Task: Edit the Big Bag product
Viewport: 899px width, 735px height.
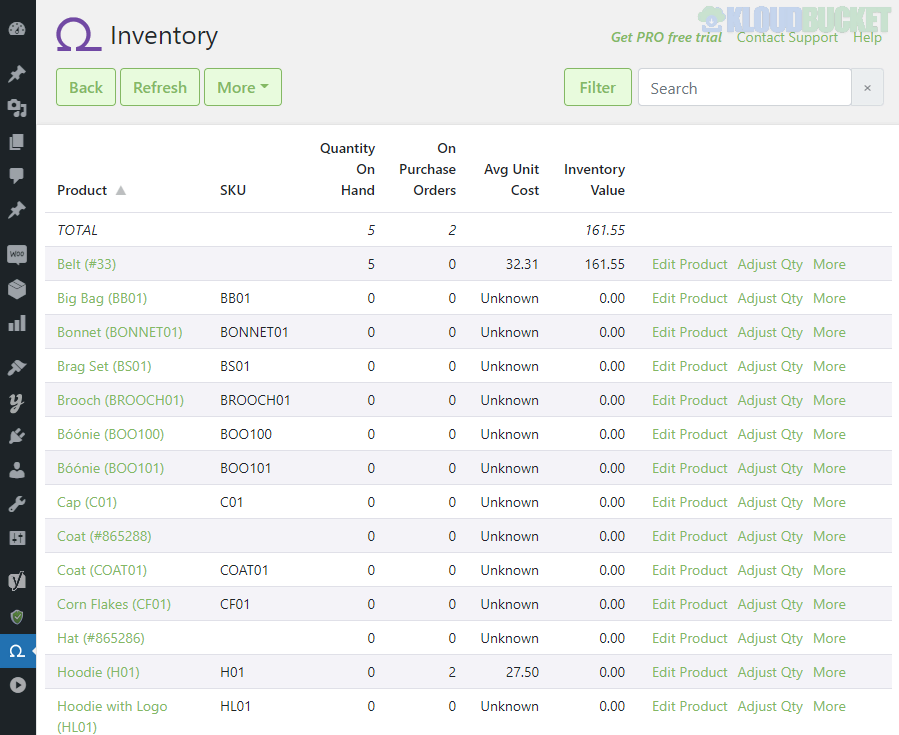Action: [689, 298]
